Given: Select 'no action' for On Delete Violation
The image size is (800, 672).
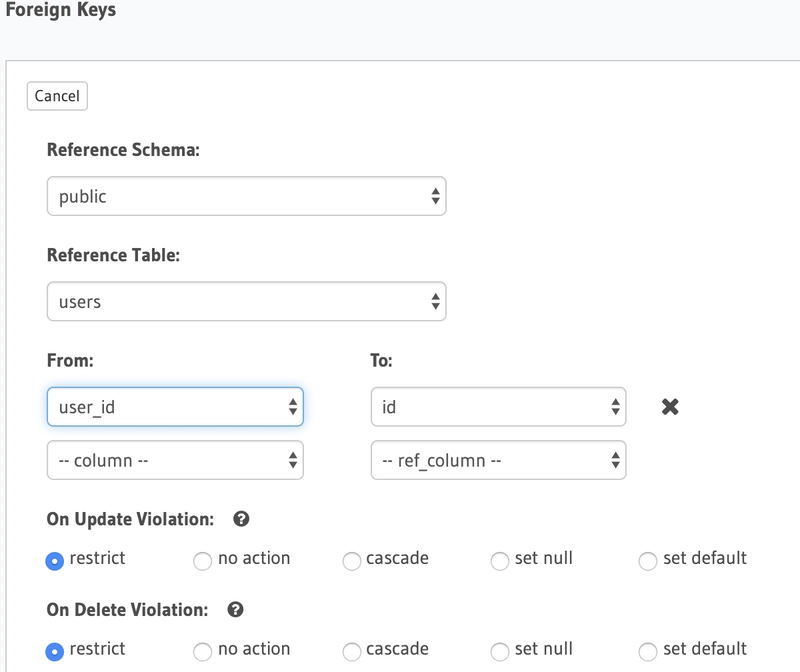Looking at the screenshot, I should [x=203, y=651].
